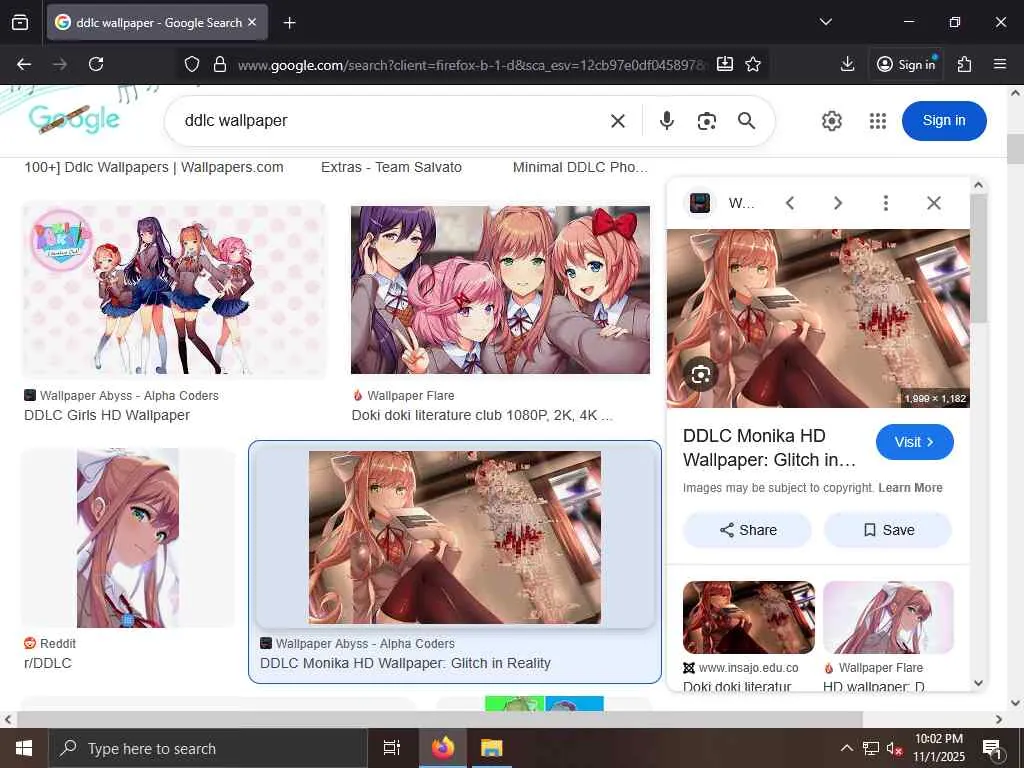Screen dimensions: 1024x768
Task: Open three-dot more options in preview panel
Action: [x=886, y=203]
